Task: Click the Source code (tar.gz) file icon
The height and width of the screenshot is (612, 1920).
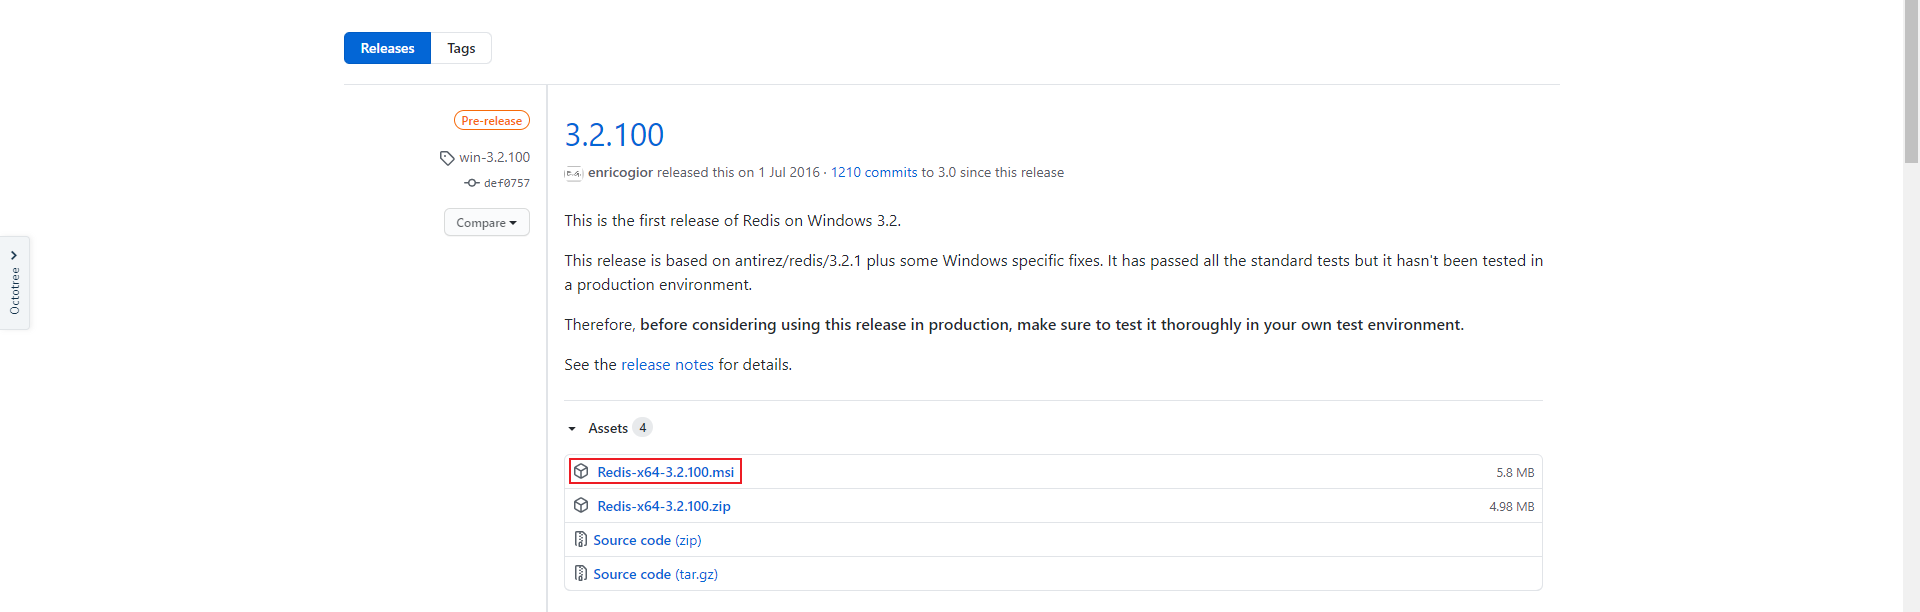Action: pos(580,574)
